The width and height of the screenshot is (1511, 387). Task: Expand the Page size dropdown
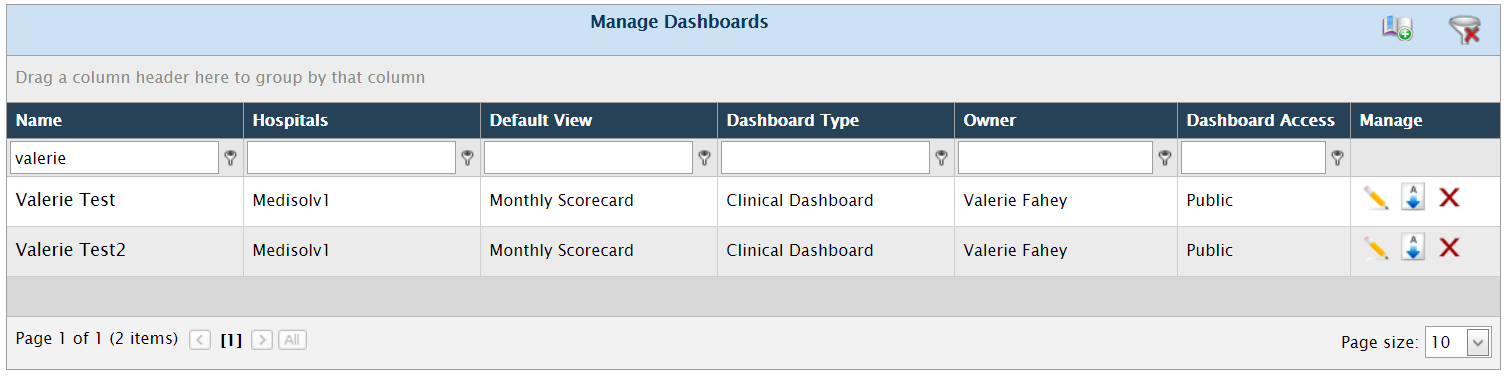(x=1478, y=342)
